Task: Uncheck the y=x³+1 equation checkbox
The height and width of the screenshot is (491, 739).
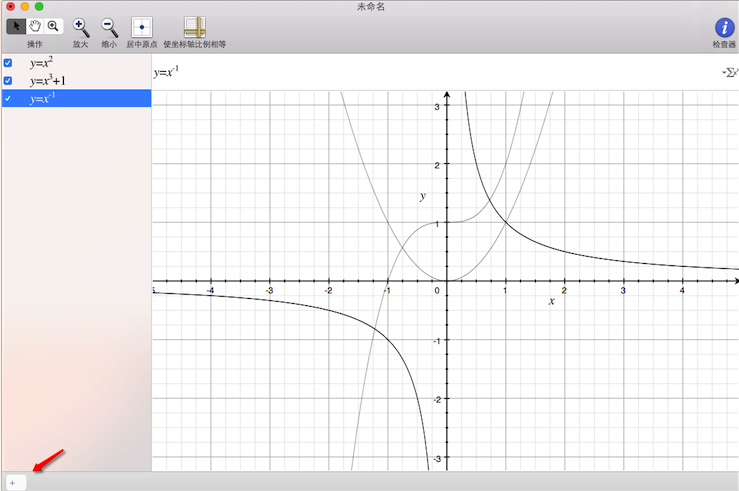Action: [8, 80]
